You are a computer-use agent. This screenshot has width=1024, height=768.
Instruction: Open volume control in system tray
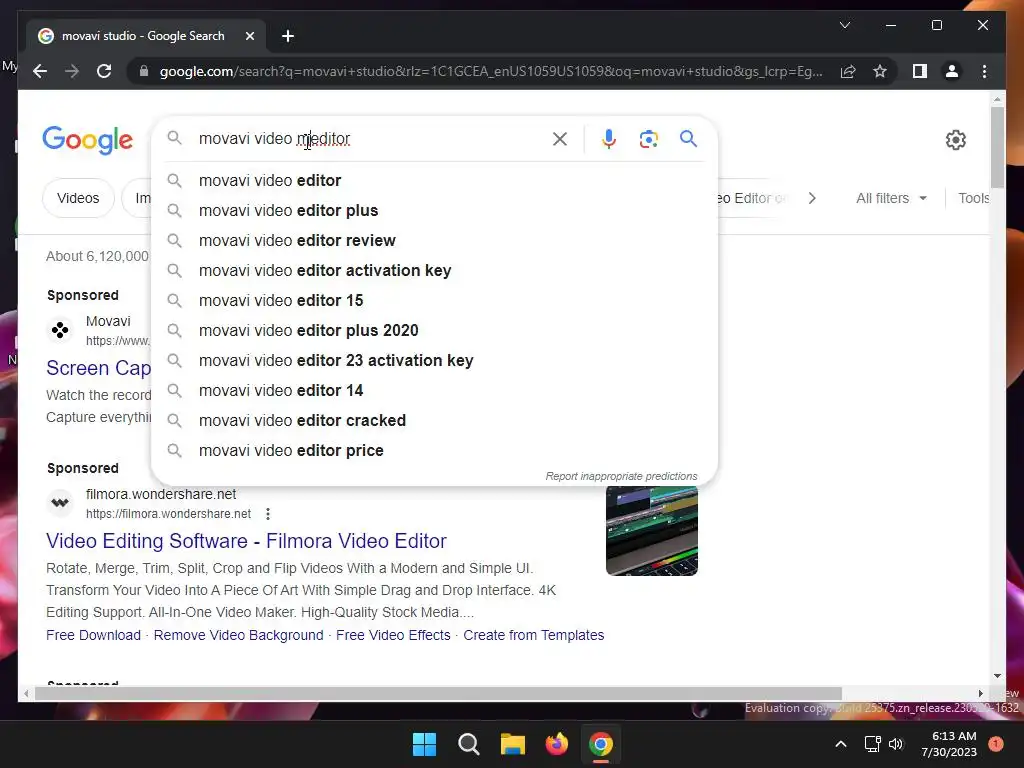[896, 744]
